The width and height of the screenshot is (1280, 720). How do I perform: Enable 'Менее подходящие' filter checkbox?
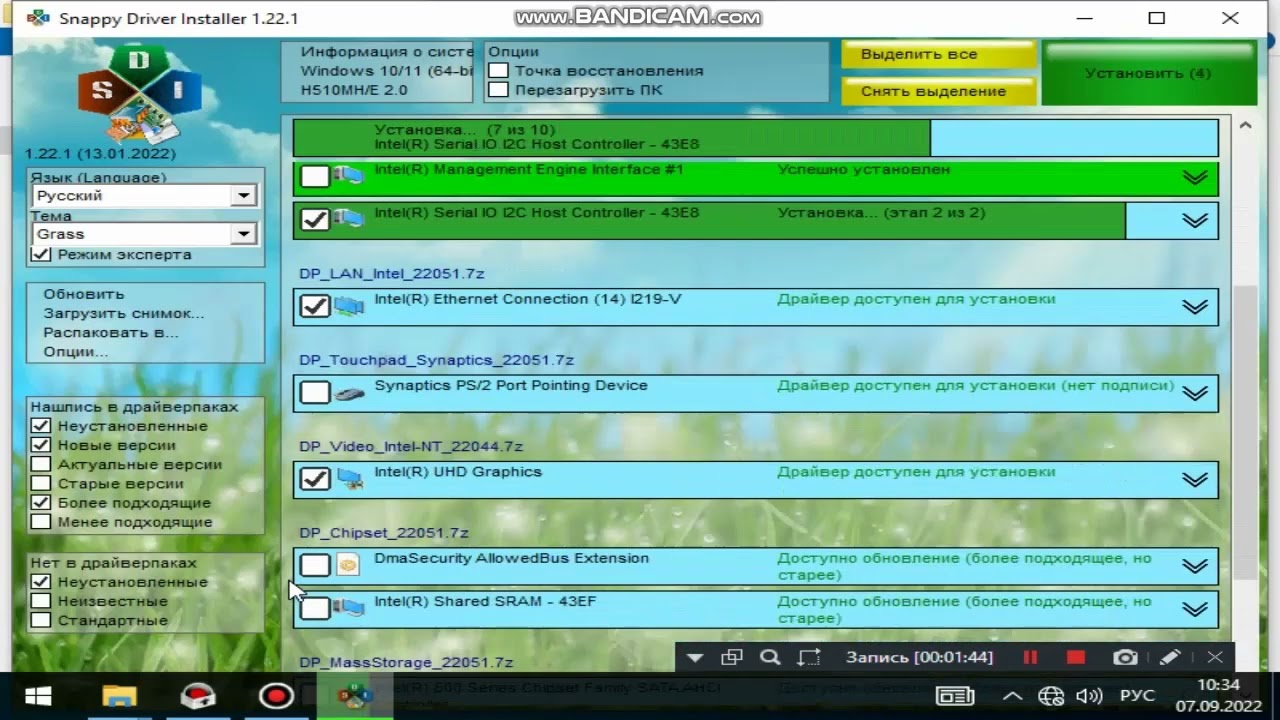tap(41, 521)
